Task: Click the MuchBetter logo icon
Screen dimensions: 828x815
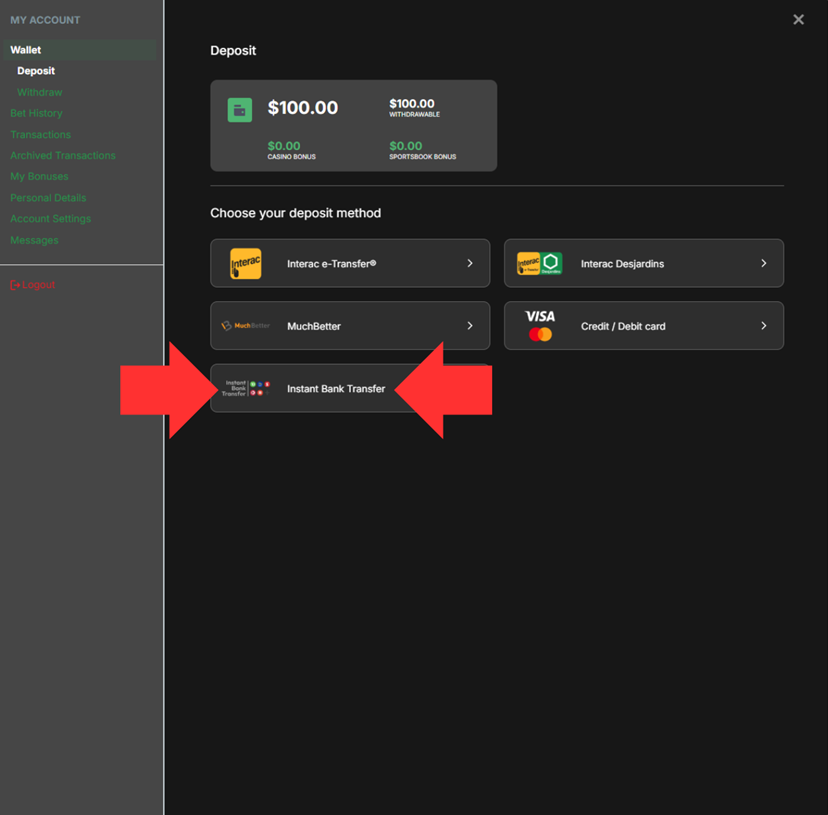Action: pyautogui.click(x=245, y=326)
